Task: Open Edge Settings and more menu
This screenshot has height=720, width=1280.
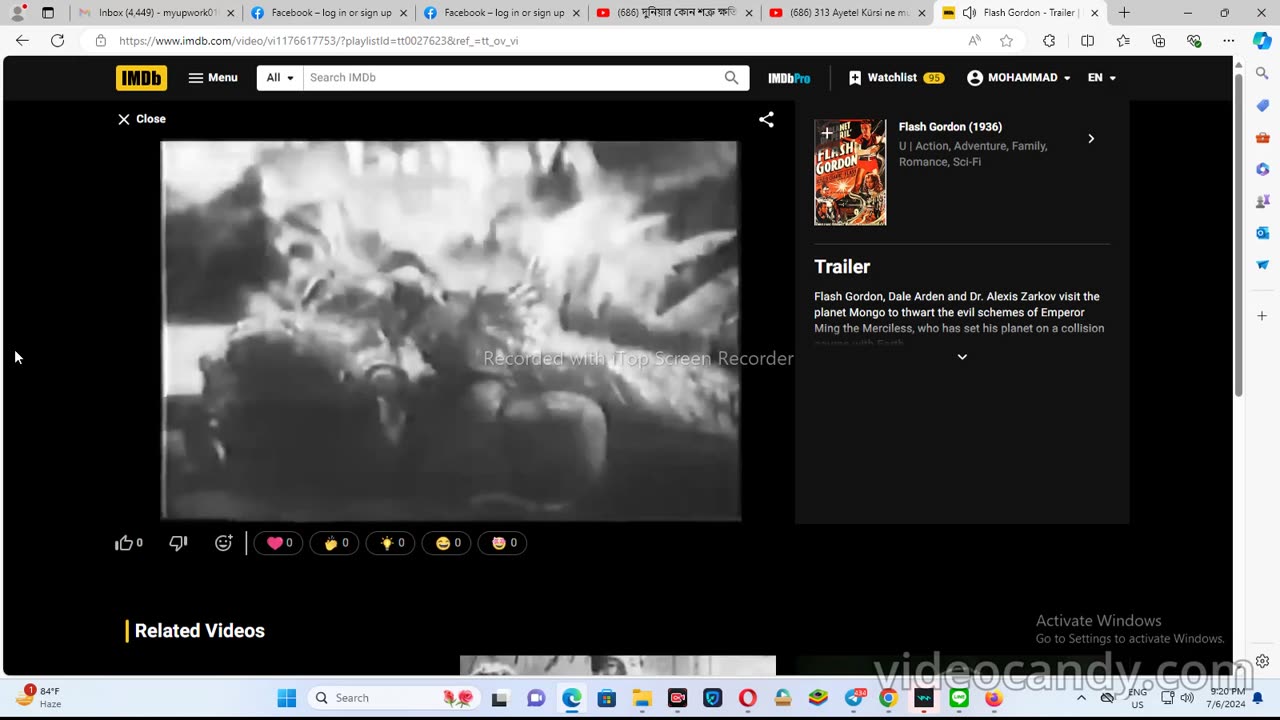Action: pyautogui.click(x=1229, y=41)
